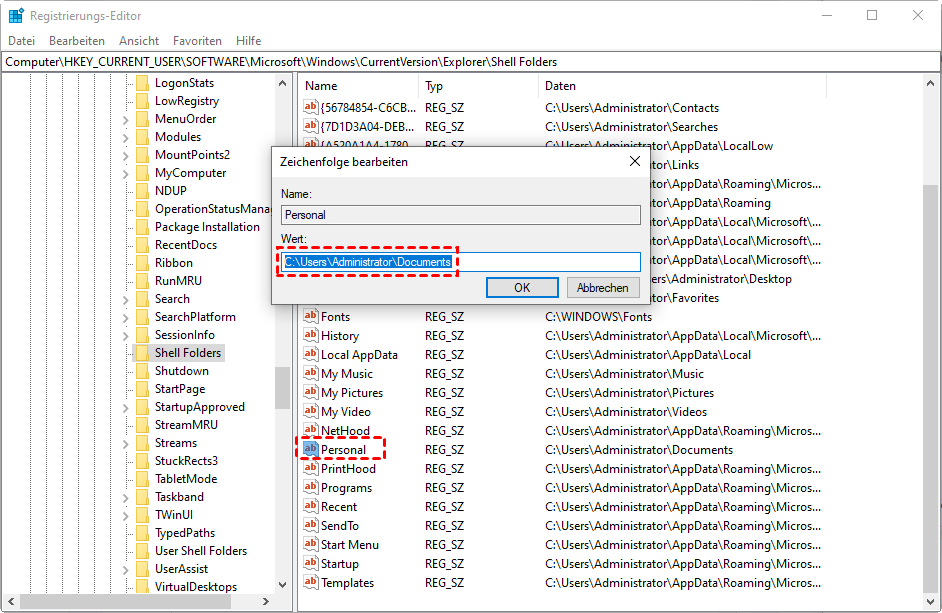Expand the Modules key

click(x=126, y=138)
